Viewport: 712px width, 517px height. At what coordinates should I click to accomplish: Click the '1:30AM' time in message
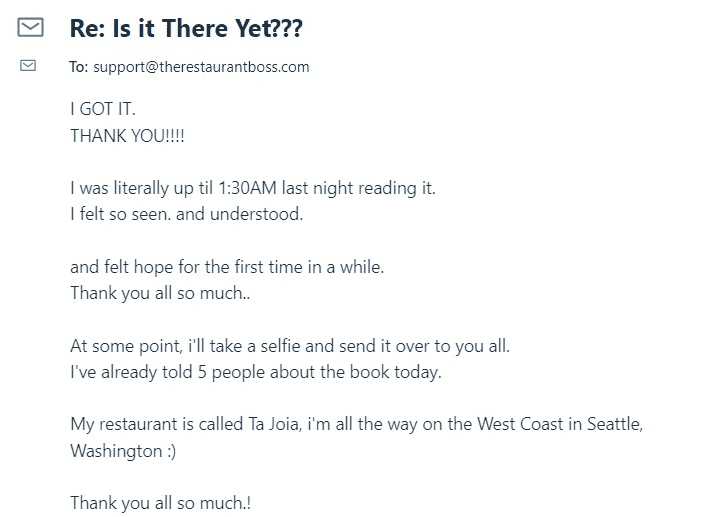tap(247, 188)
